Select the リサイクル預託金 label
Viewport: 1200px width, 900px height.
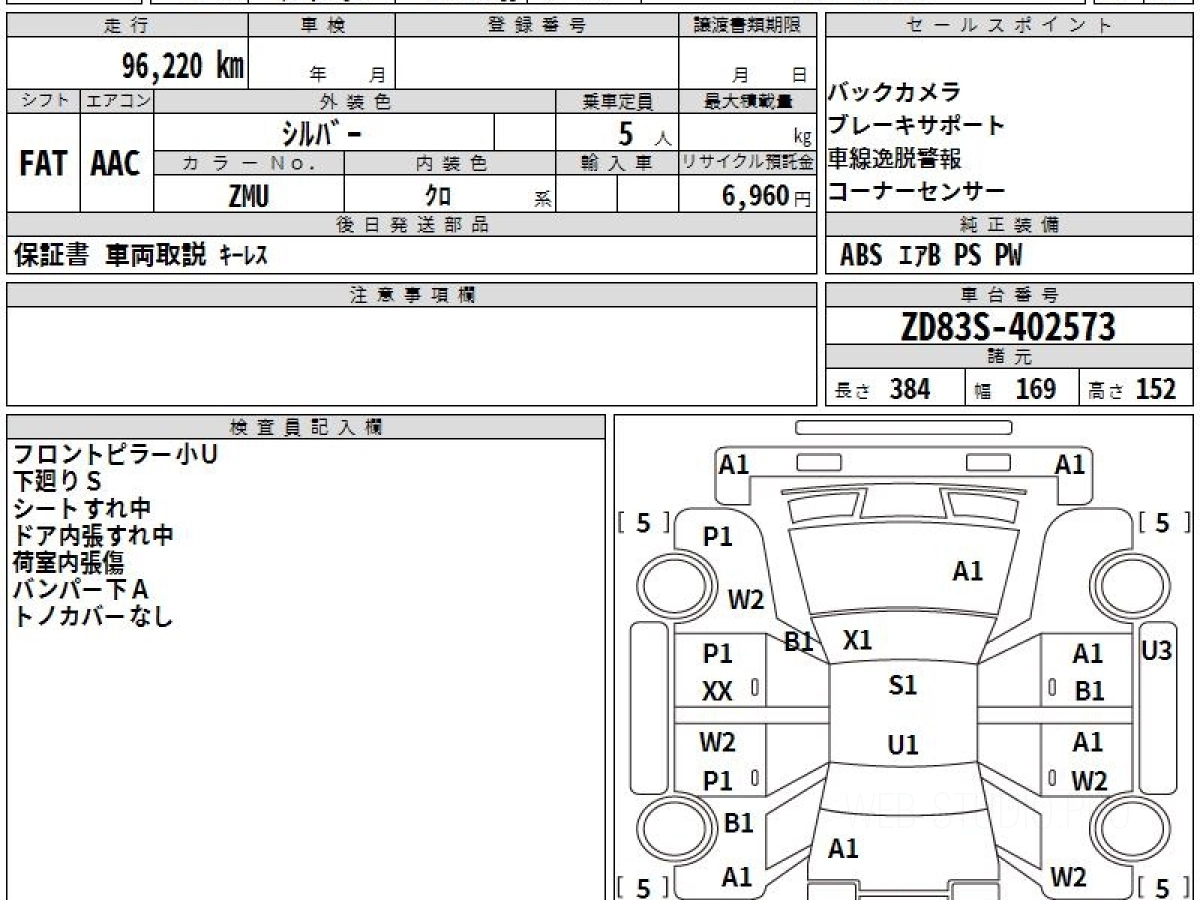tap(747, 163)
